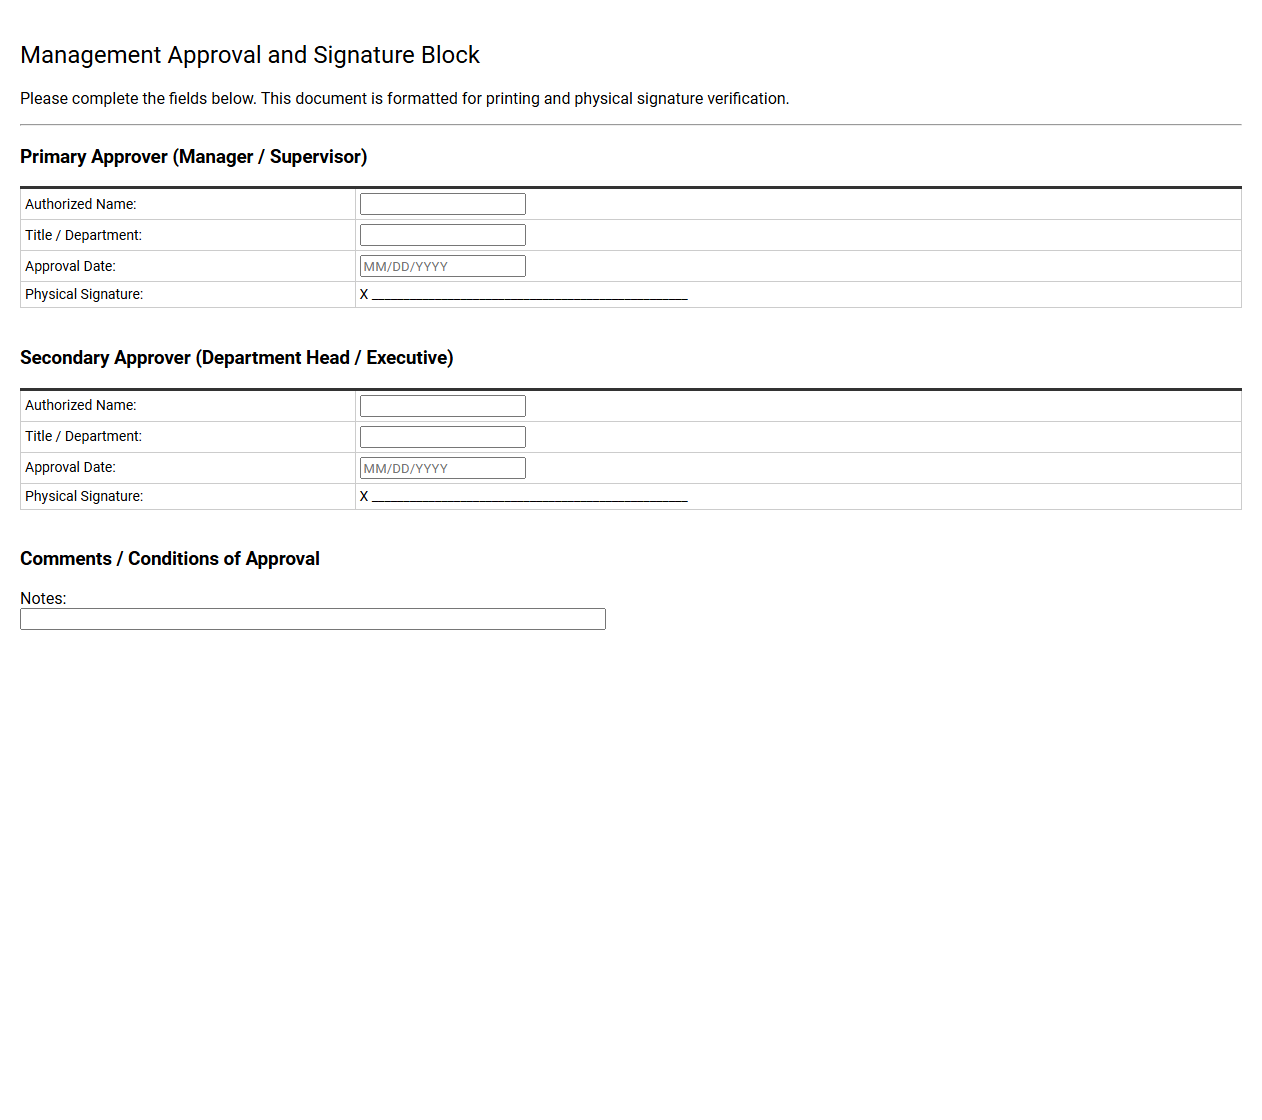The width and height of the screenshot is (1262, 1120).
Task: Click Secondary Approver 'Title / Department:' label
Action: pos(84,436)
